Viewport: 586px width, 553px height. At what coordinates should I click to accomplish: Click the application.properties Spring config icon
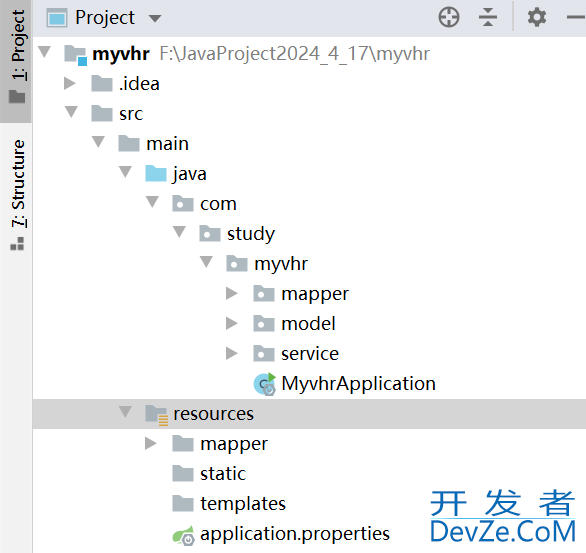[183, 535]
